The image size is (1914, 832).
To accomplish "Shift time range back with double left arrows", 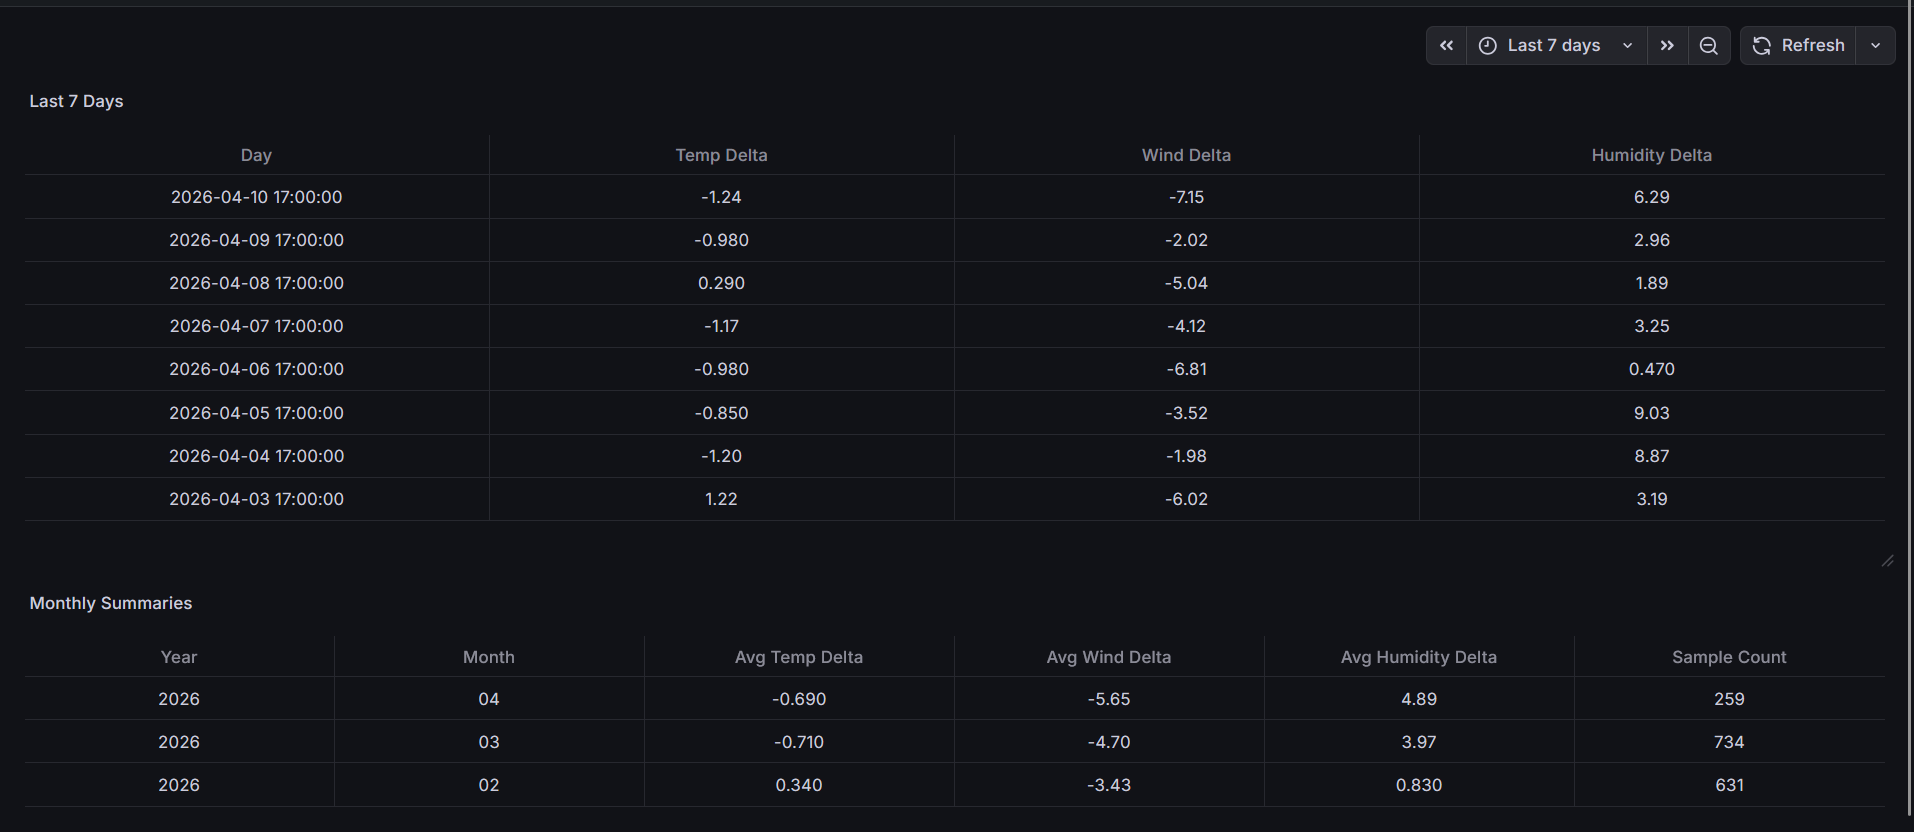I will 1446,45.
